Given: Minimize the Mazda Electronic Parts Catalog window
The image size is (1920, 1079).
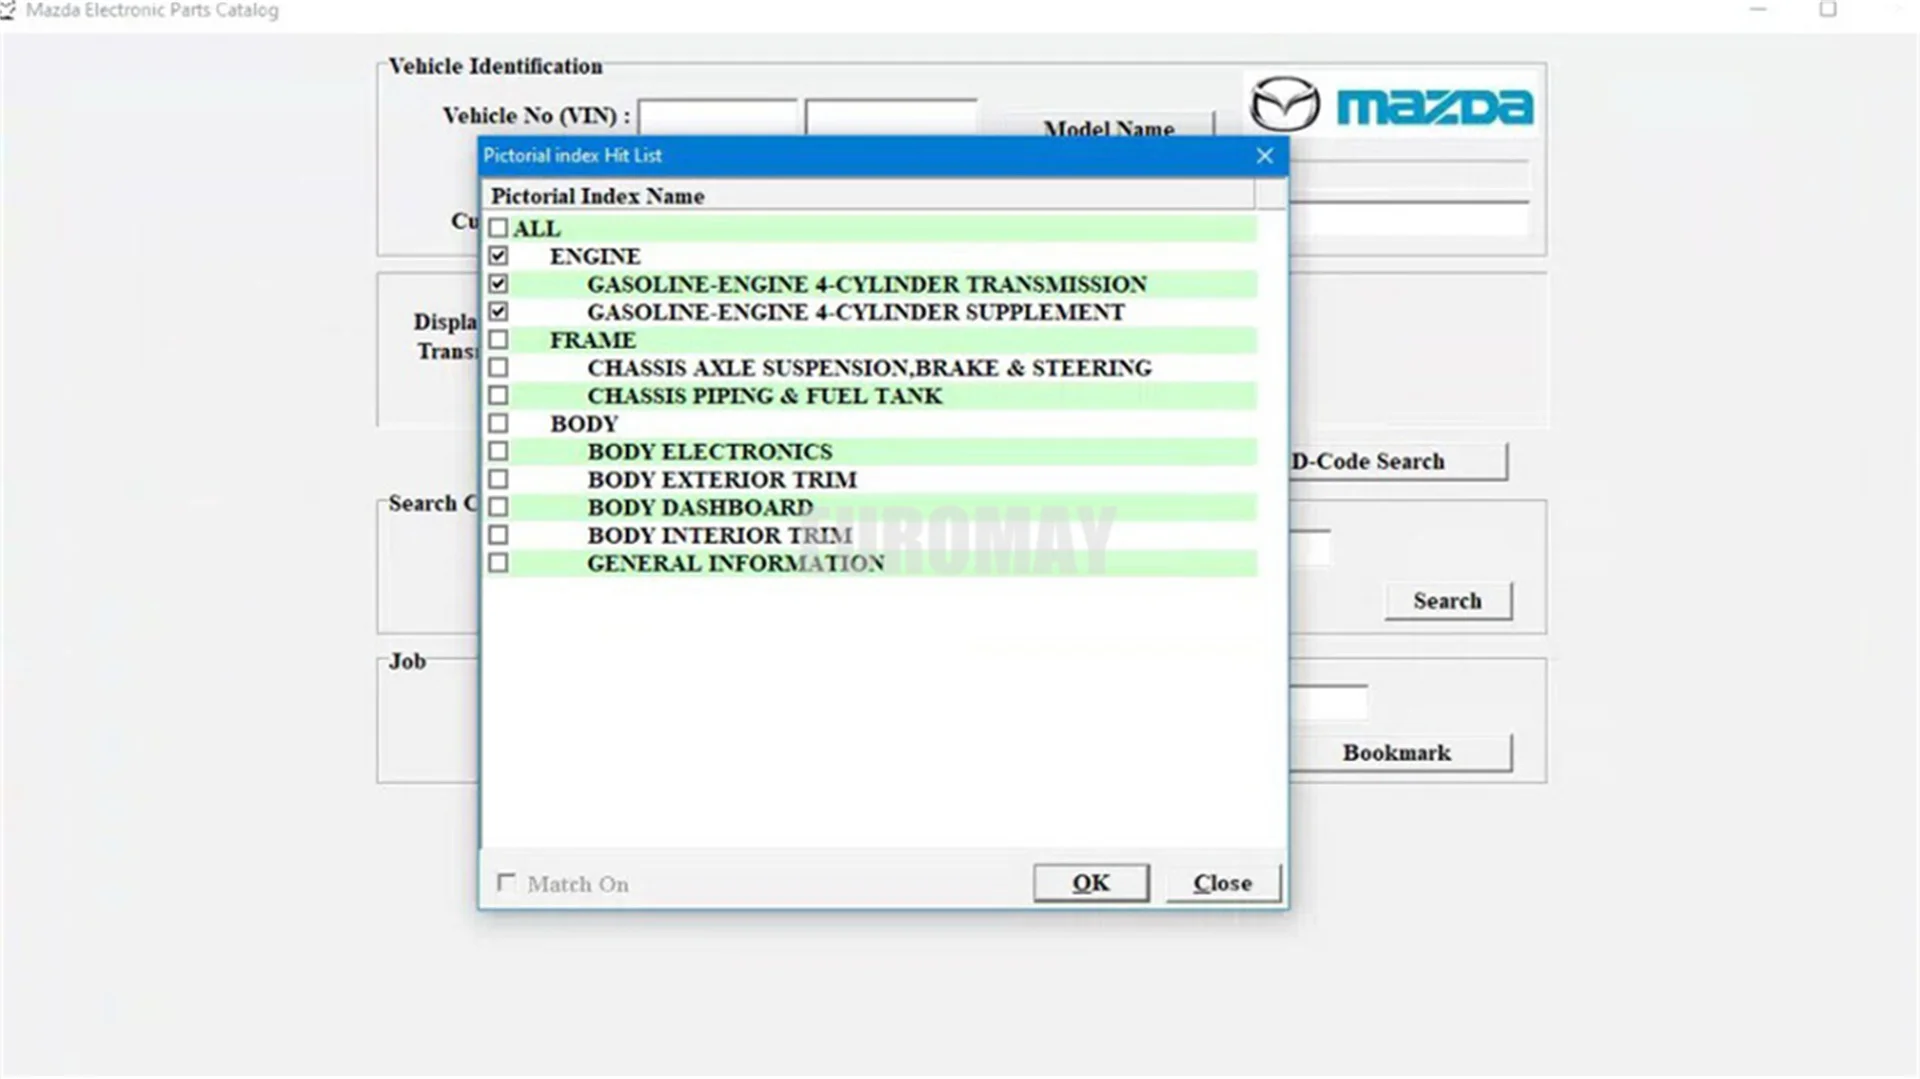Looking at the screenshot, I should click(x=1759, y=10).
